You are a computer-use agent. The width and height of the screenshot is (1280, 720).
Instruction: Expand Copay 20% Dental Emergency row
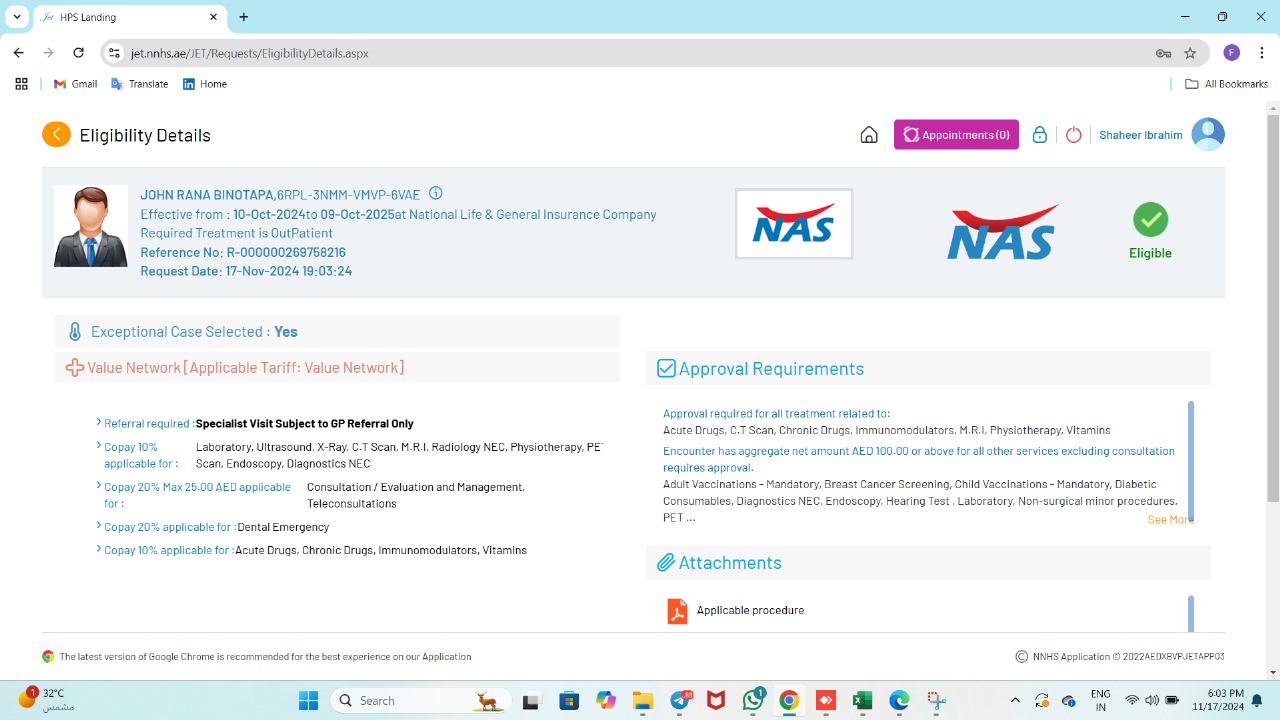(x=99, y=526)
